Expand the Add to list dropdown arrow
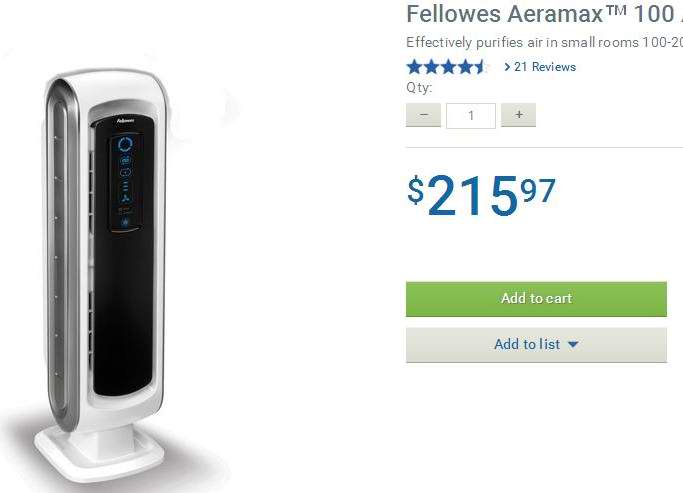 573,344
